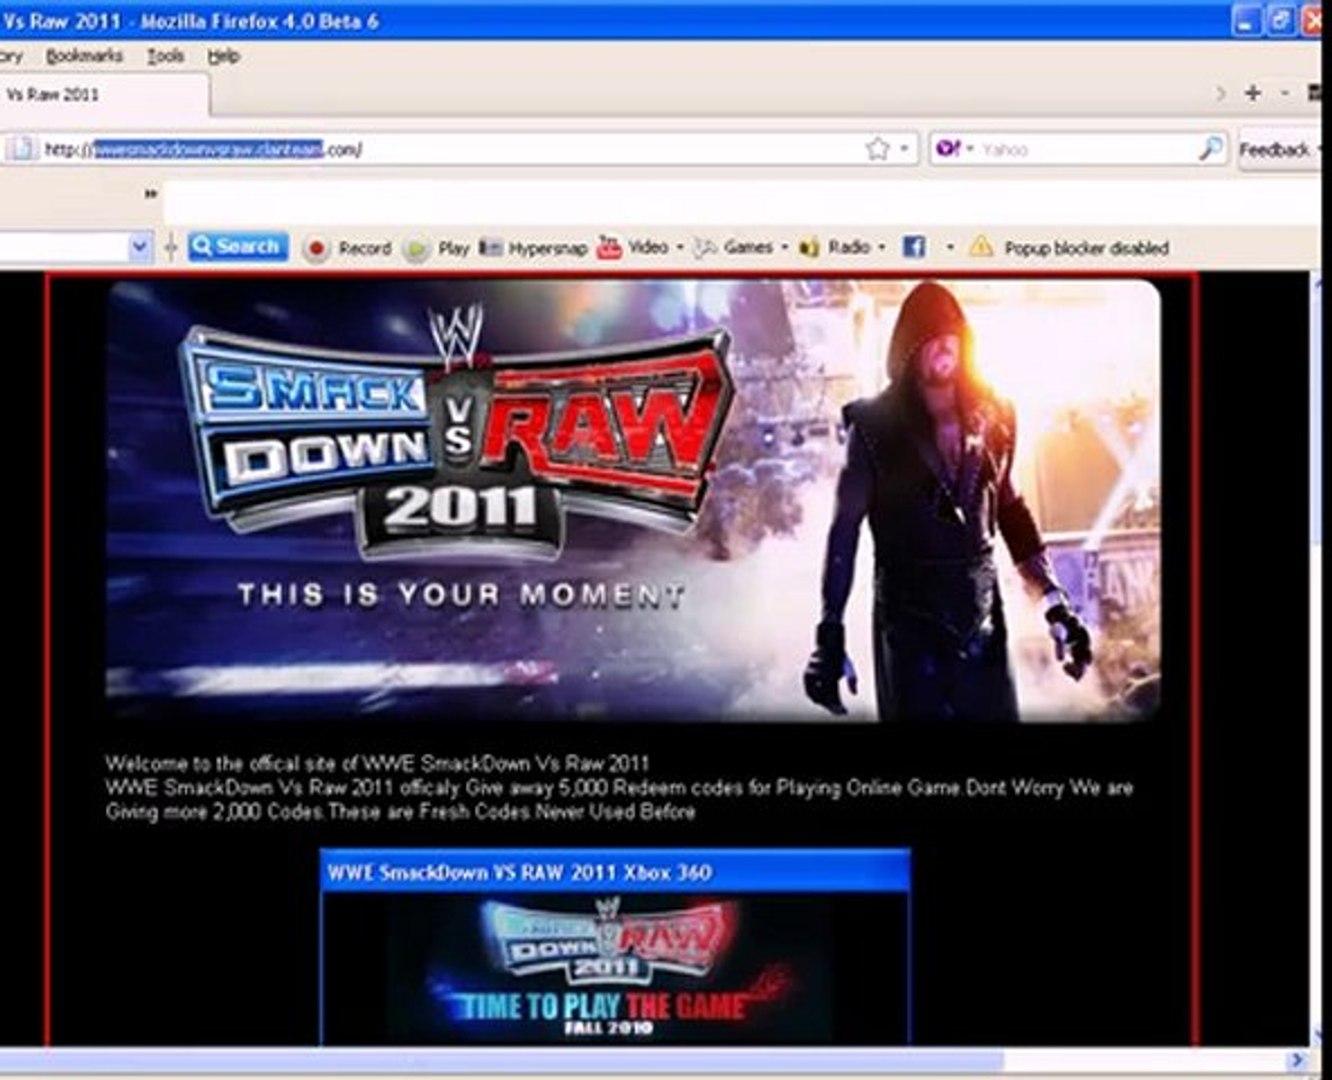
Task: Click the YouTube Video toolbar icon
Action: [x=609, y=246]
